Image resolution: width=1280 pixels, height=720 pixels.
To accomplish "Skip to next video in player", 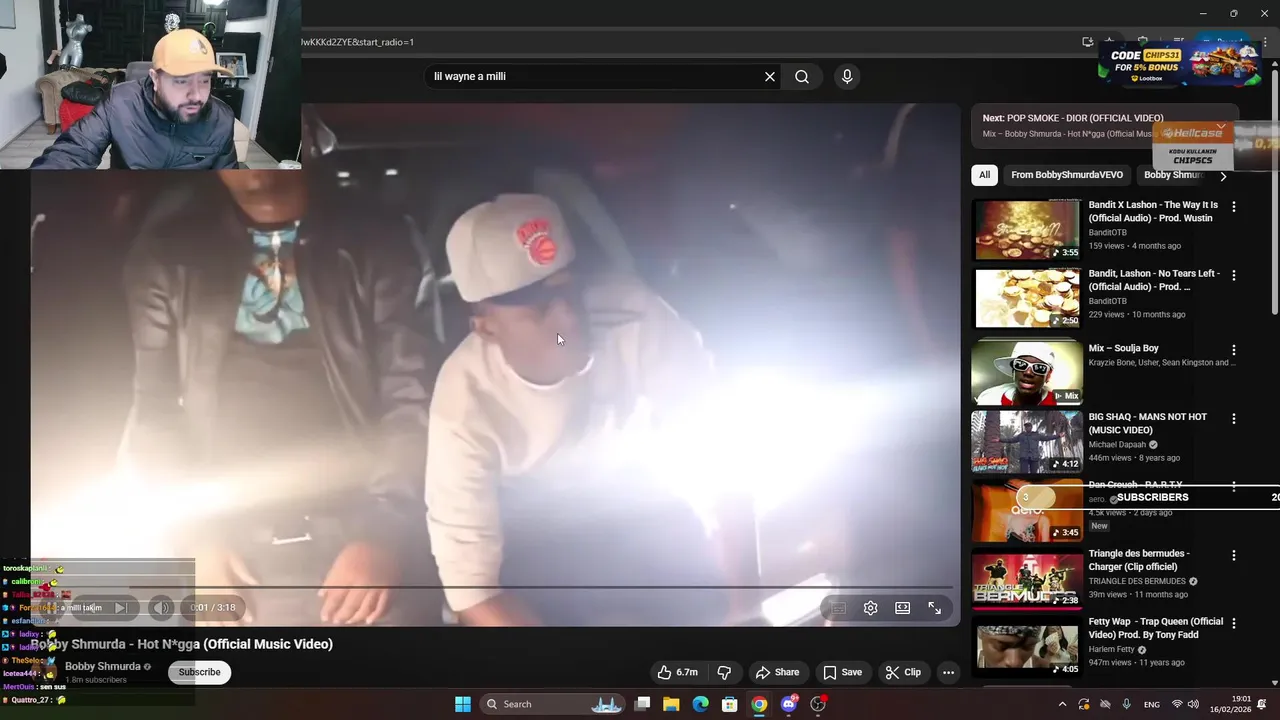I will 120,607.
